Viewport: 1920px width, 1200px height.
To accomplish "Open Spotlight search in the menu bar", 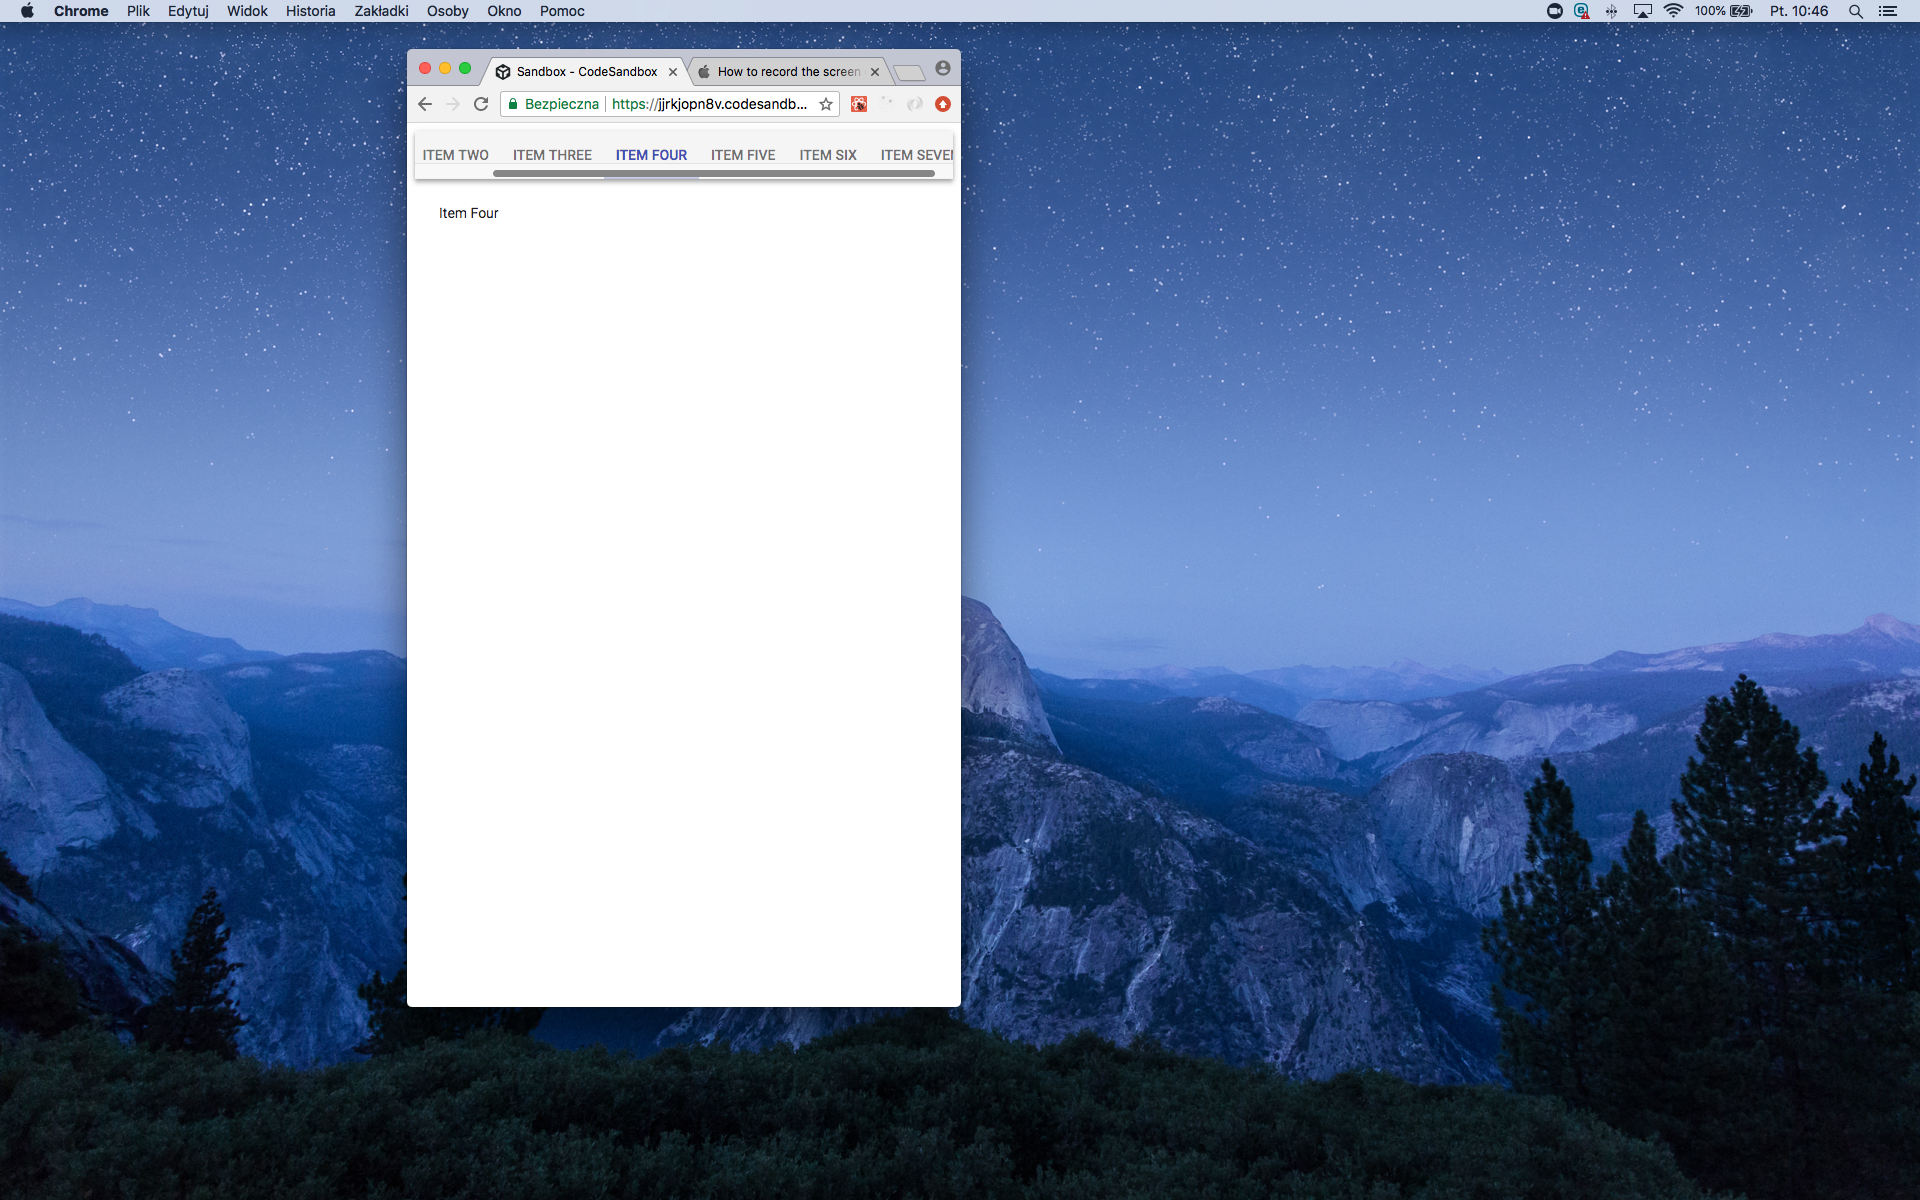I will tap(1856, 11).
